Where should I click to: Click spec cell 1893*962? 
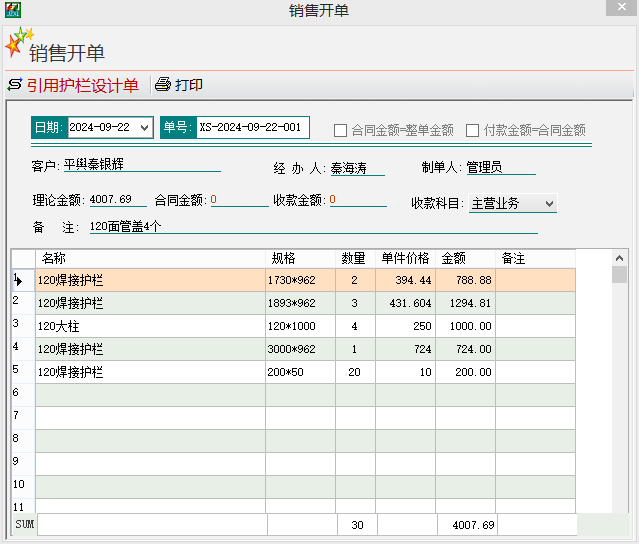tap(300, 303)
